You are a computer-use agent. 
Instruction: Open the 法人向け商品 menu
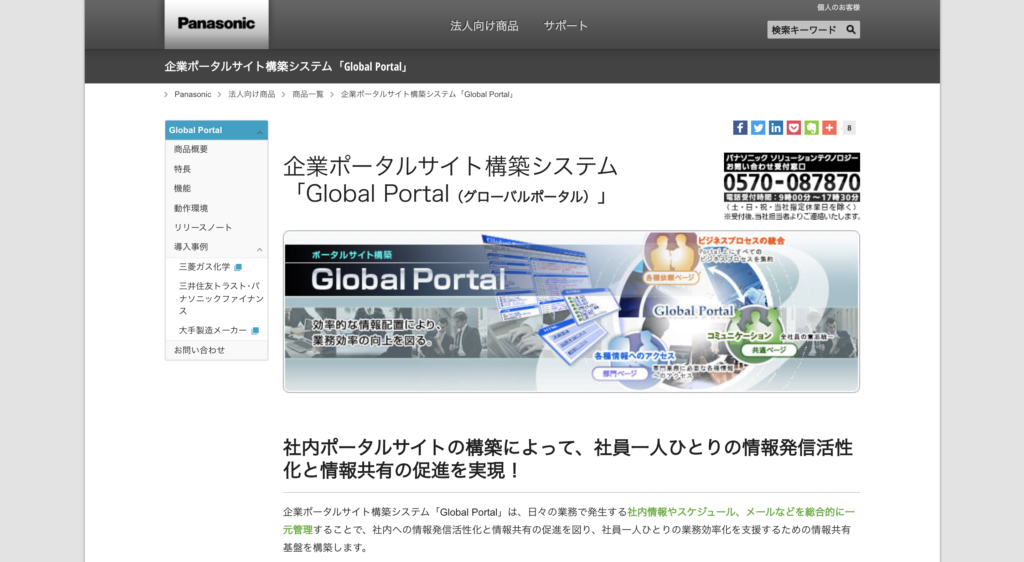tap(484, 26)
